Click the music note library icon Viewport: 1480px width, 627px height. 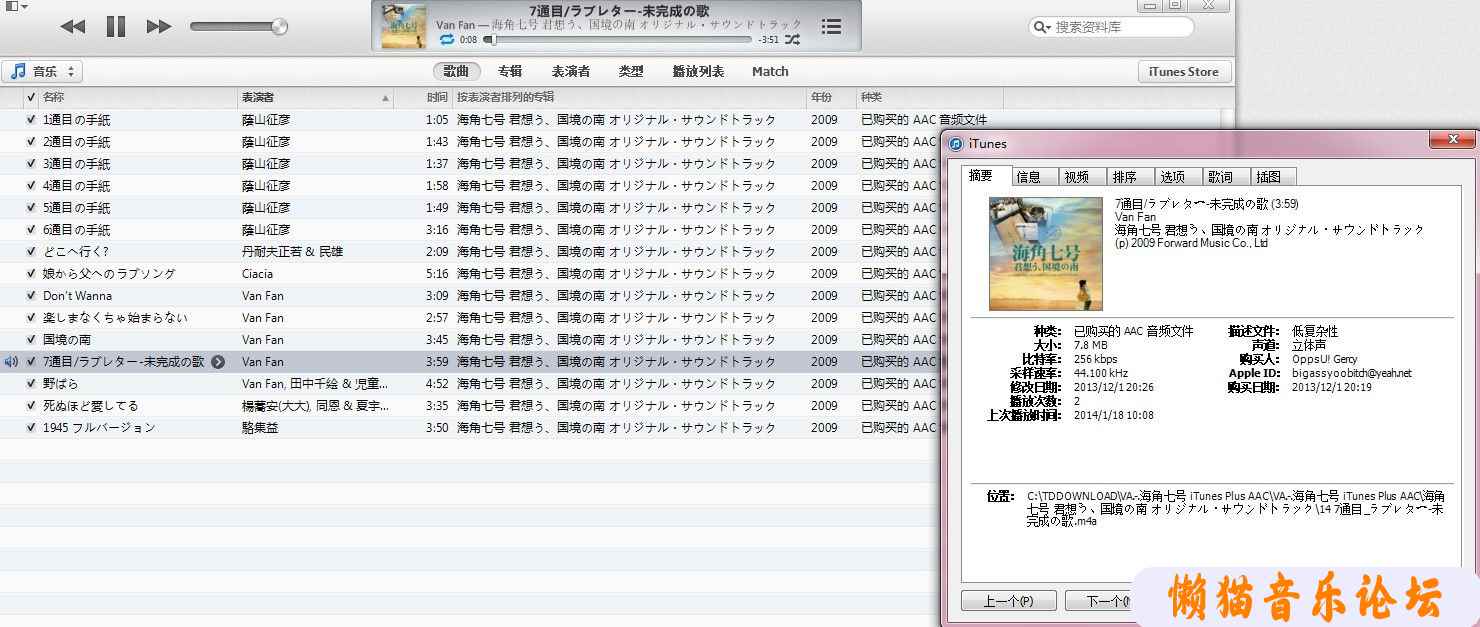[18, 71]
